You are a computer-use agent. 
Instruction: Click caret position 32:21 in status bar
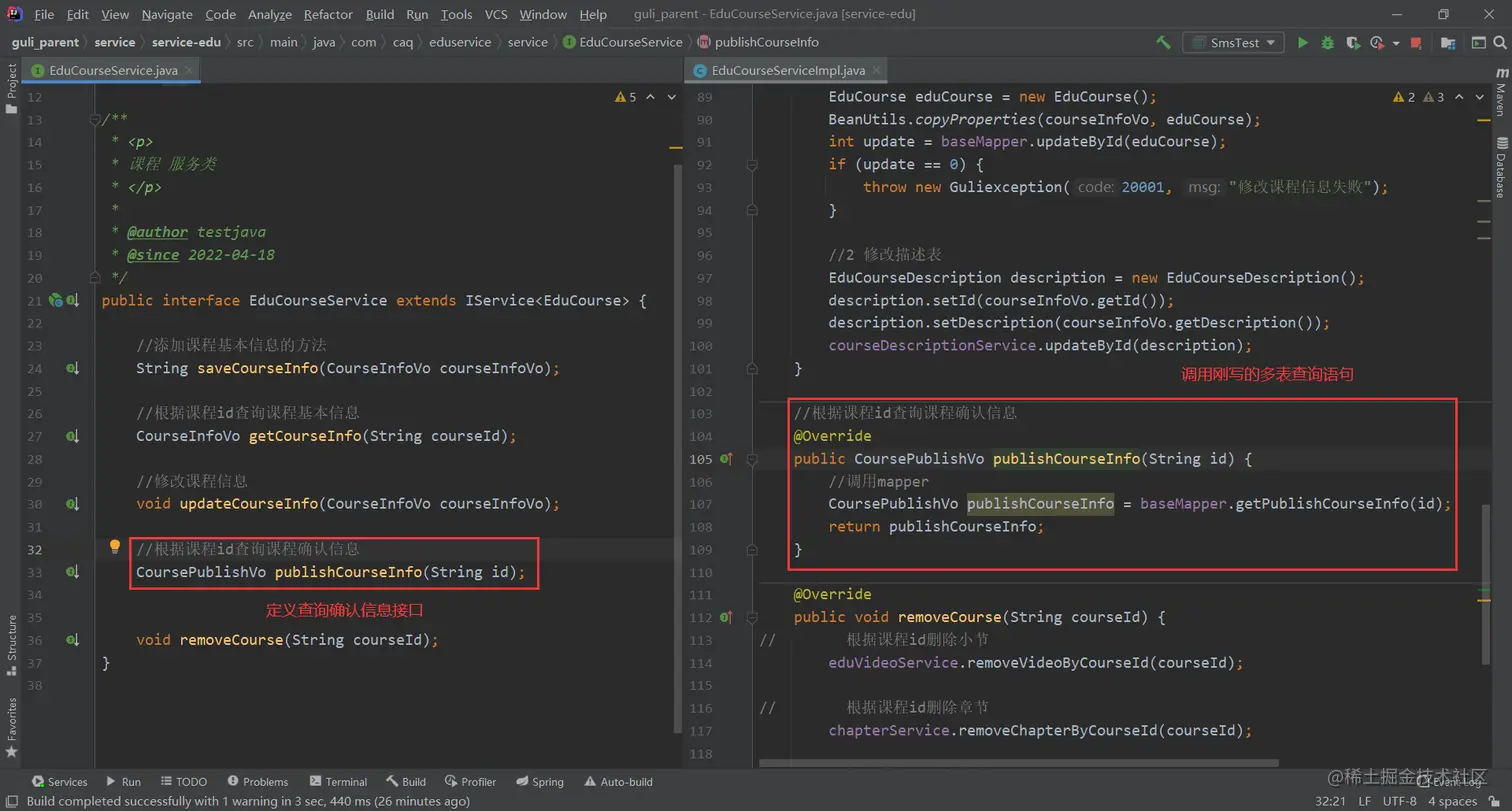(x=1328, y=801)
